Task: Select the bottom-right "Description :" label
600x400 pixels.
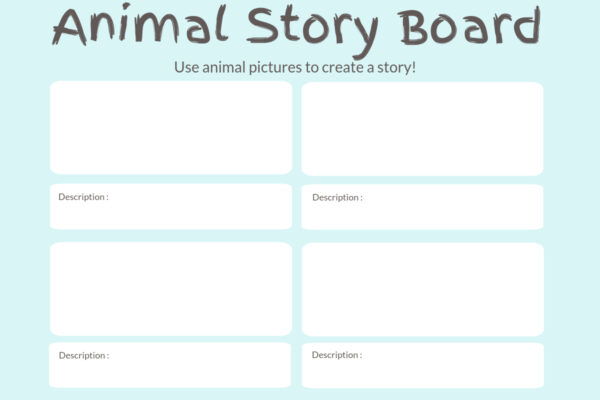Action: (337, 355)
